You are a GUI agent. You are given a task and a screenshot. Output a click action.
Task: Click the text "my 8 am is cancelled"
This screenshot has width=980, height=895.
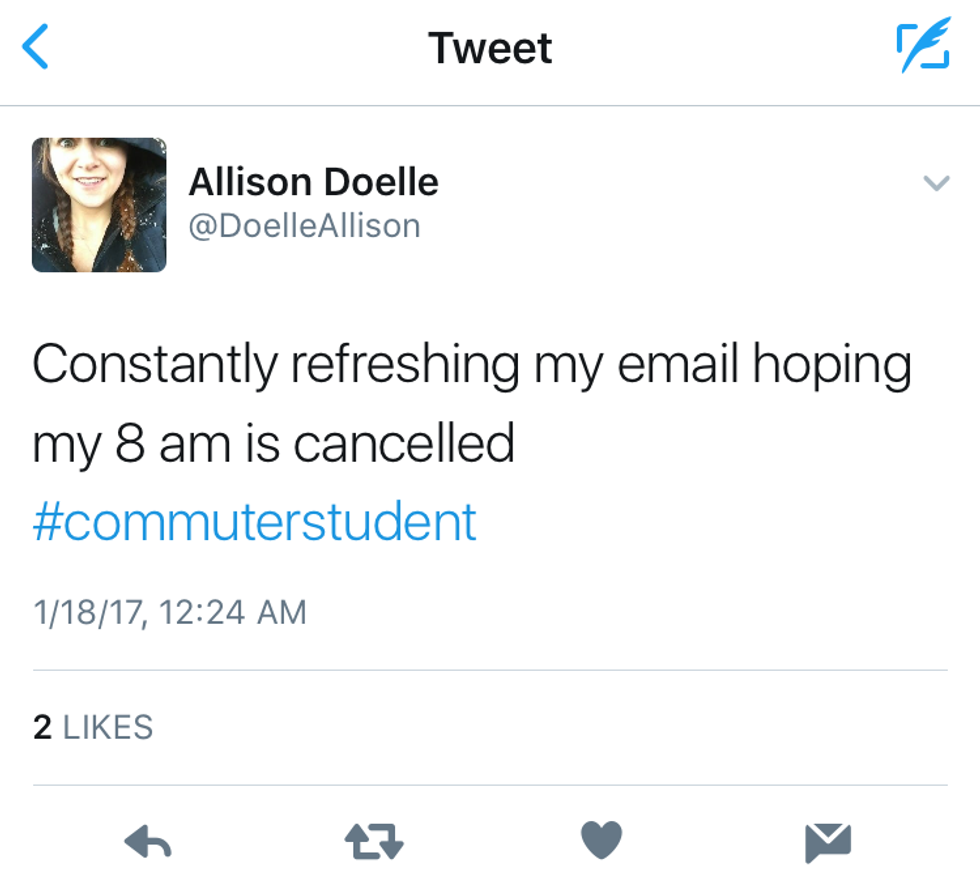[273, 444]
